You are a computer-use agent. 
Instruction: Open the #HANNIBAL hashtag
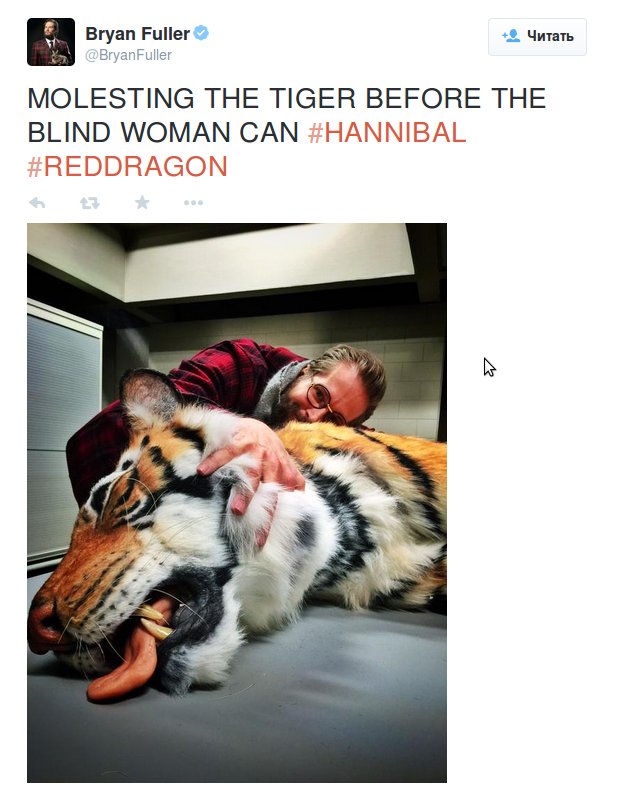click(x=387, y=132)
